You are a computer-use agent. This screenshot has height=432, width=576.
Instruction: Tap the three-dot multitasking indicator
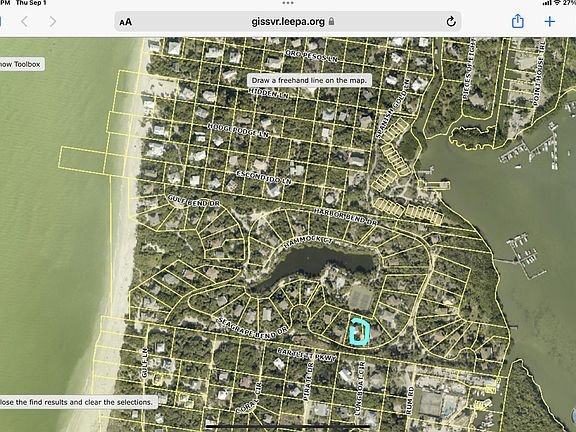[x=288, y=3]
